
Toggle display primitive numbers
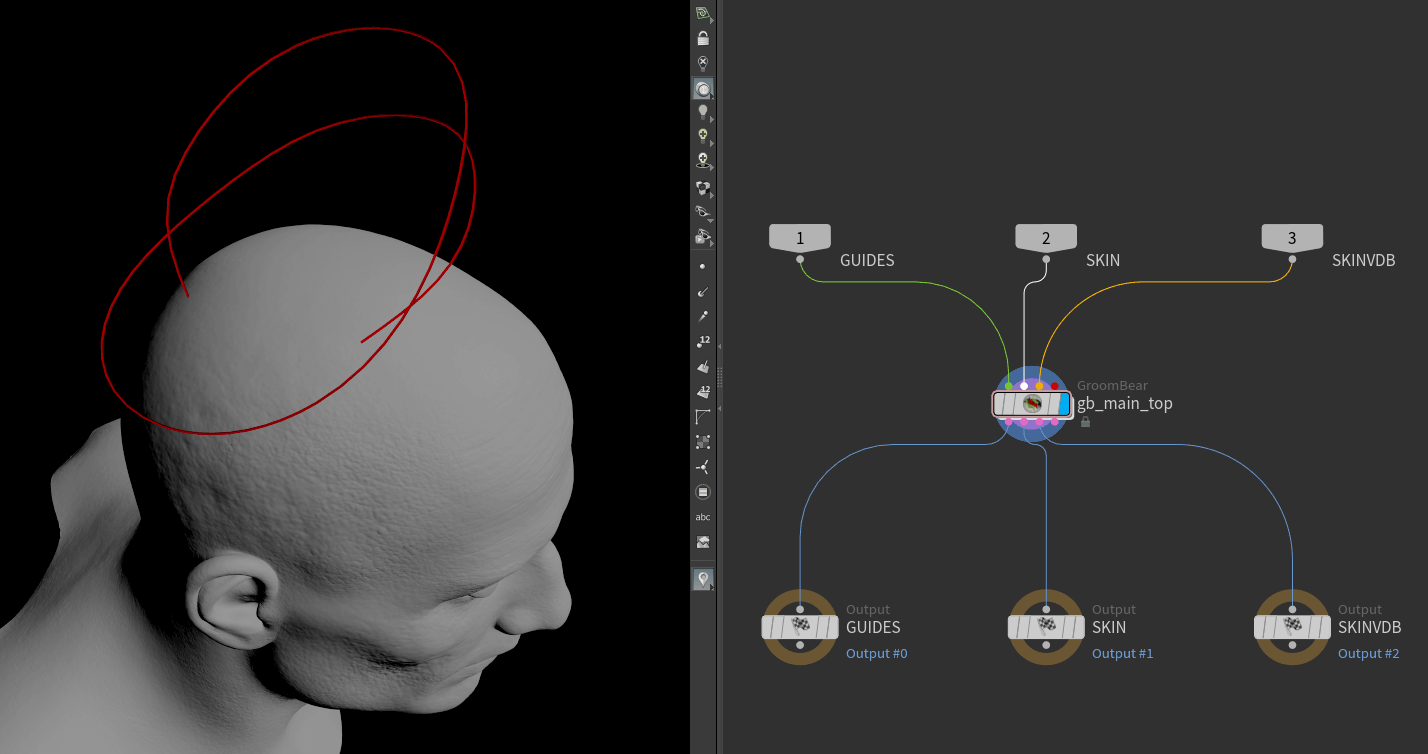(703, 392)
